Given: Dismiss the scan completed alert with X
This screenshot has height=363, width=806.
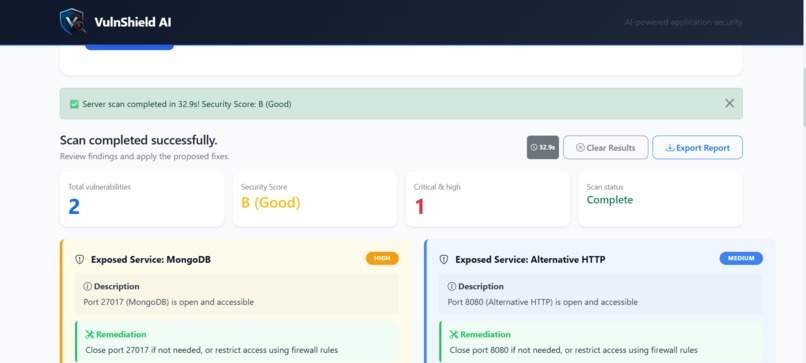Looking at the screenshot, I should tap(729, 103).
